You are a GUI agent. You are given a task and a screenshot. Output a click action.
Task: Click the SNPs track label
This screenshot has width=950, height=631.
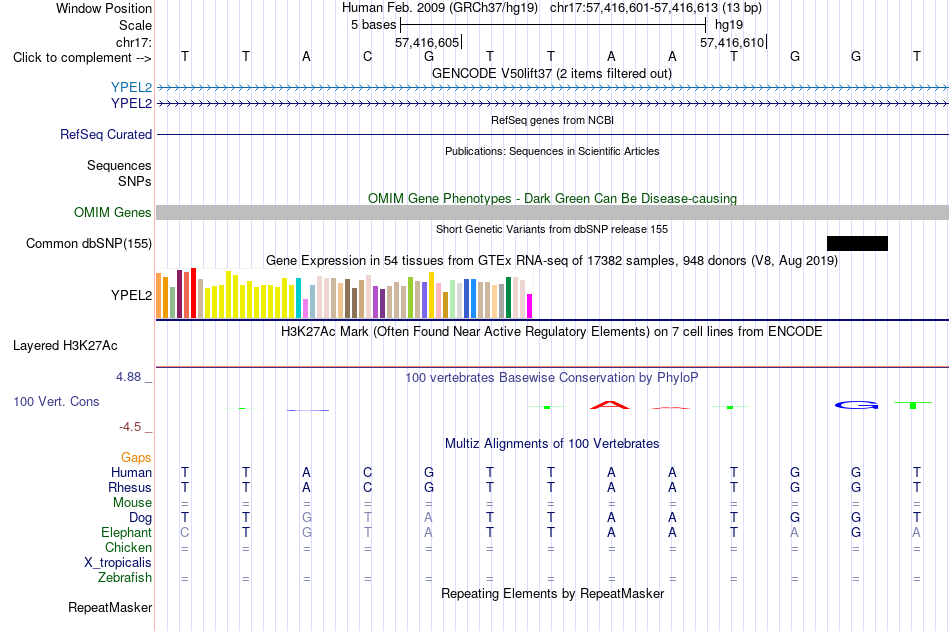(135, 181)
